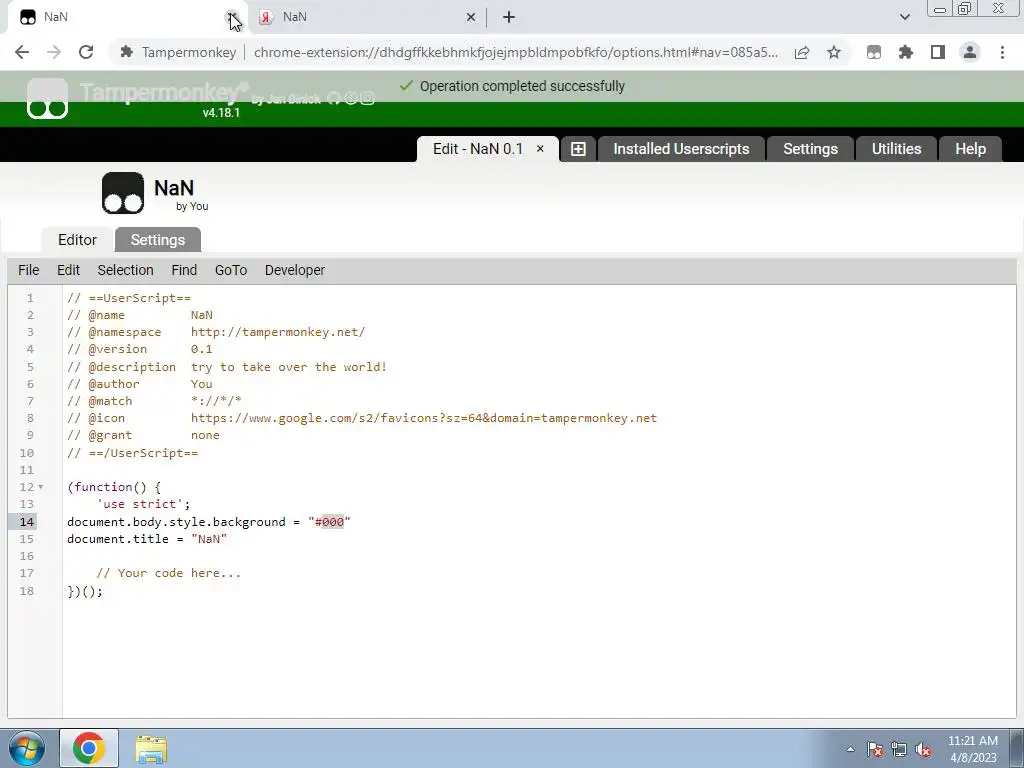Click the network tray icon
This screenshot has width=1024, height=768.
pos(899,749)
